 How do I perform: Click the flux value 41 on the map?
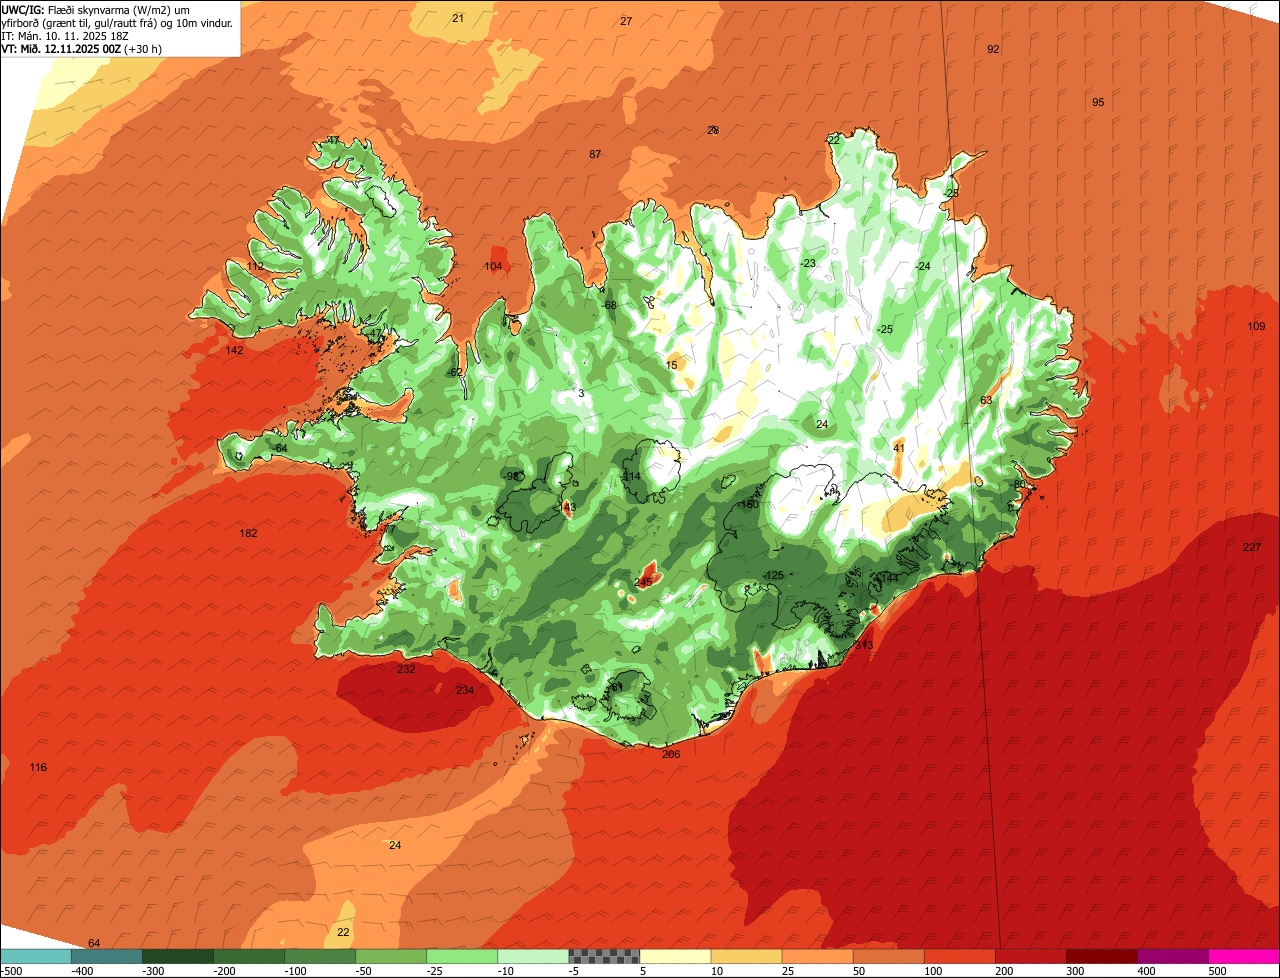(x=899, y=448)
